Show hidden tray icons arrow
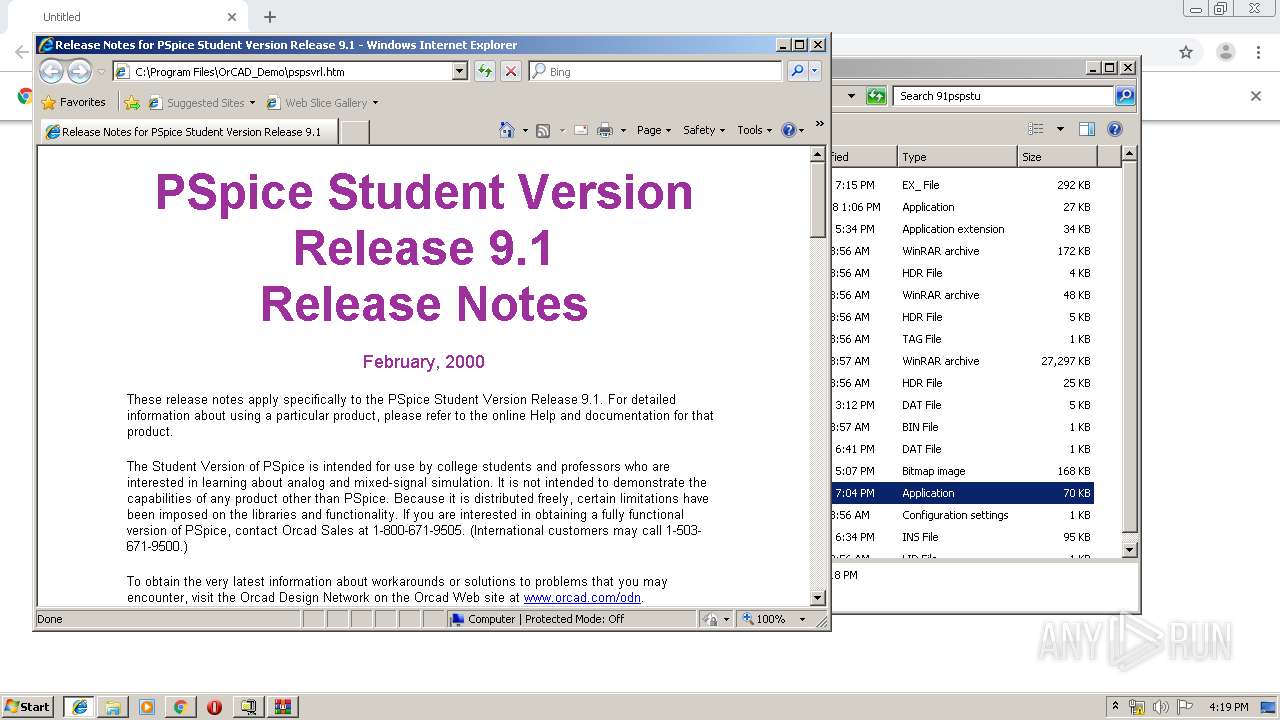Image resolution: width=1280 pixels, height=720 pixels. click(1115, 707)
